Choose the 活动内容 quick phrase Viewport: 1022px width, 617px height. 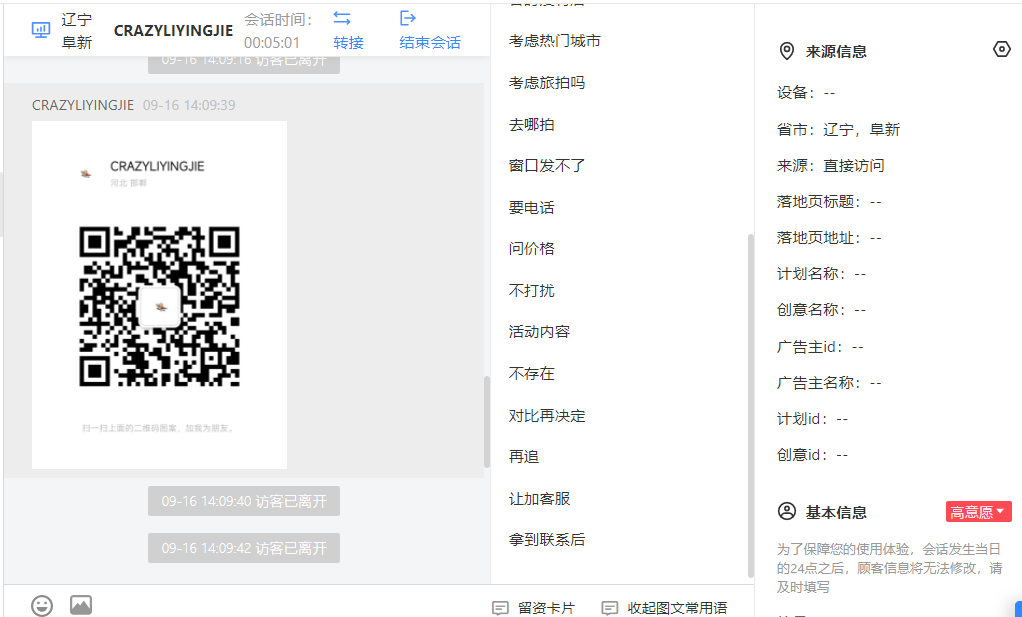[539, 332]
